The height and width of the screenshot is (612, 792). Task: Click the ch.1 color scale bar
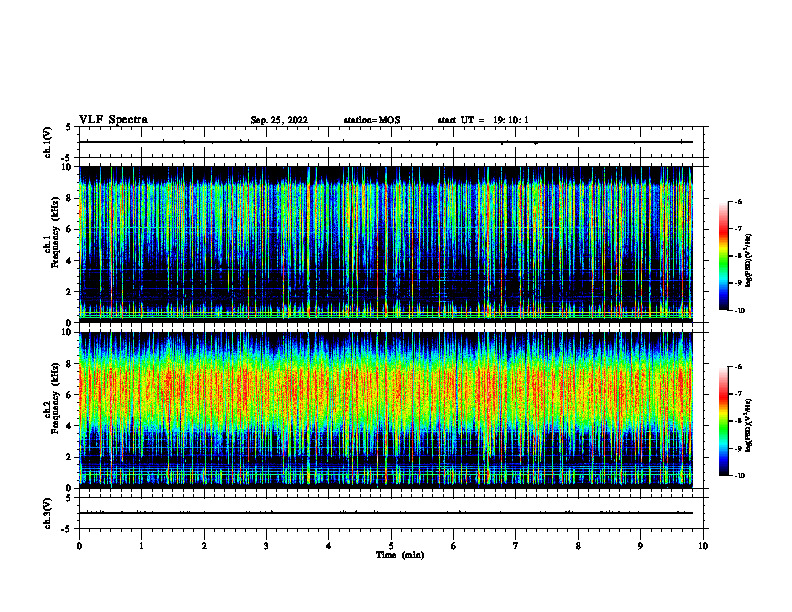coord(724,256)
